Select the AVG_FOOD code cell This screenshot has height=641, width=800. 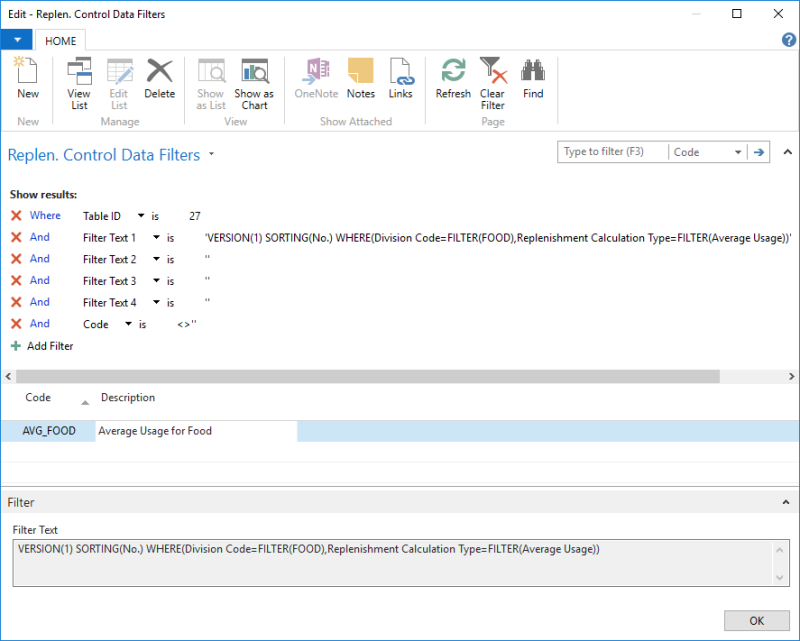click(x=49, y=431)
